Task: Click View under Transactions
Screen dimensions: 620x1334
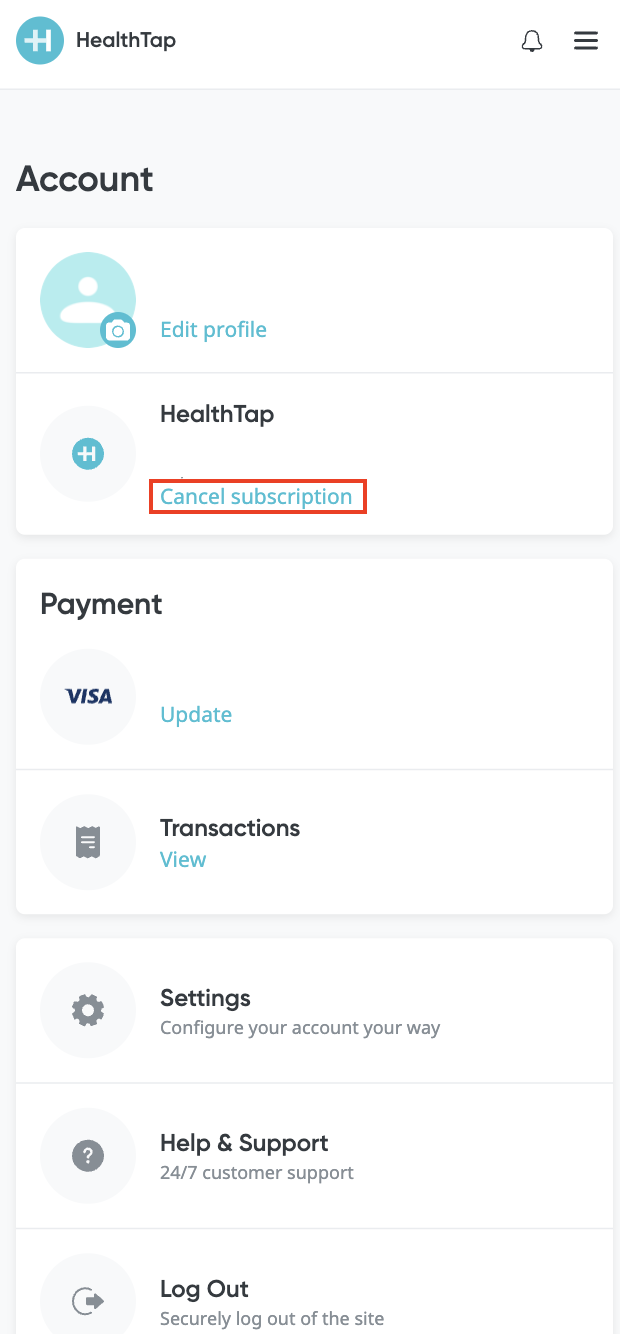Action: pos(183,860)
